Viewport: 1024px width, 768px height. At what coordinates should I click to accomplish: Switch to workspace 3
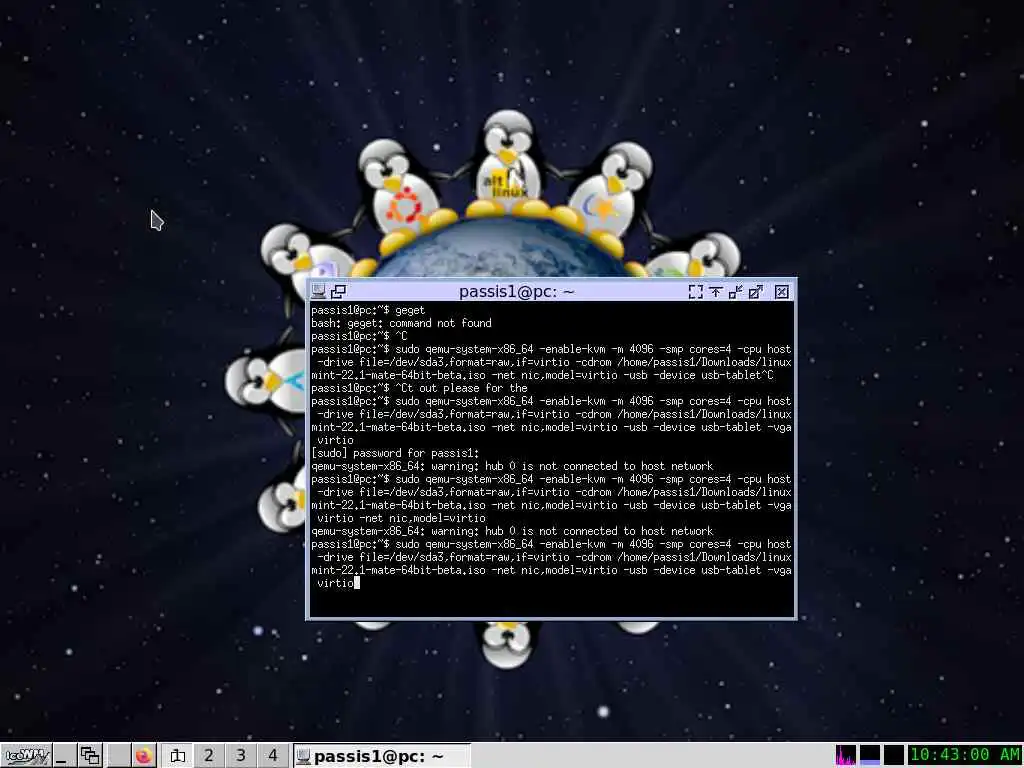point(241,756)
